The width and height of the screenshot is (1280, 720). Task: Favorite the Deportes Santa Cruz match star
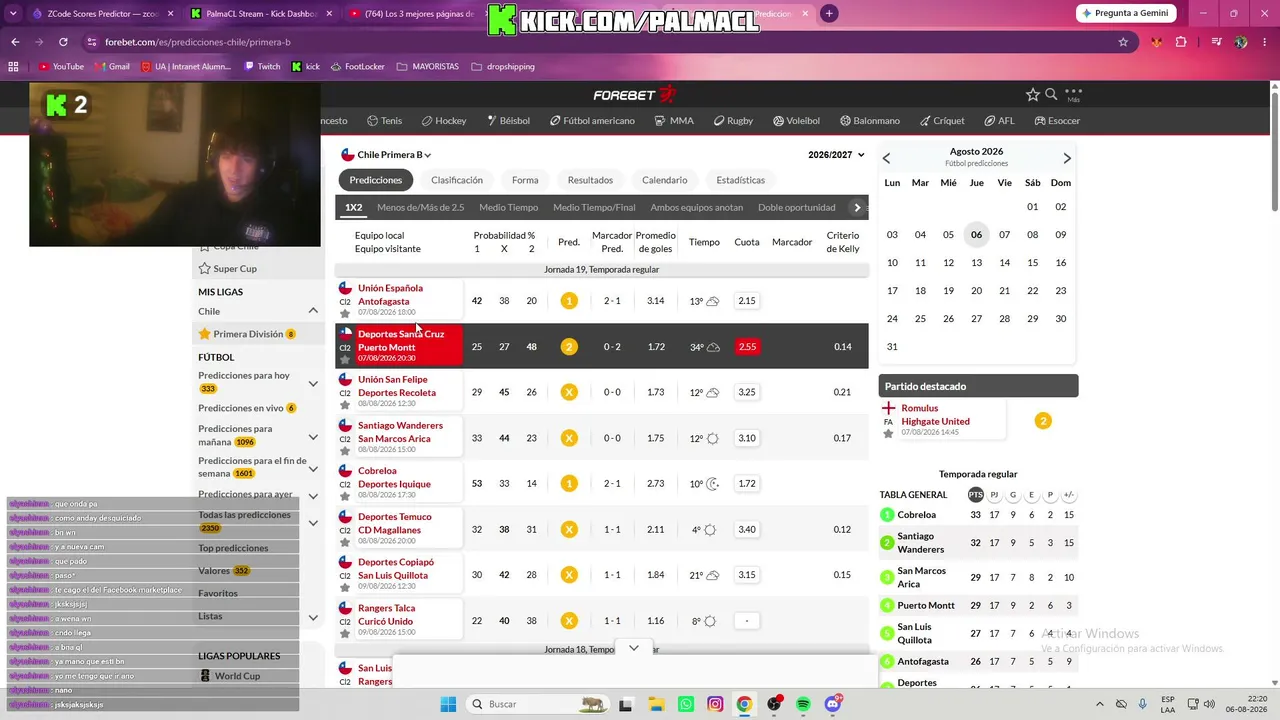click(345, 359)
